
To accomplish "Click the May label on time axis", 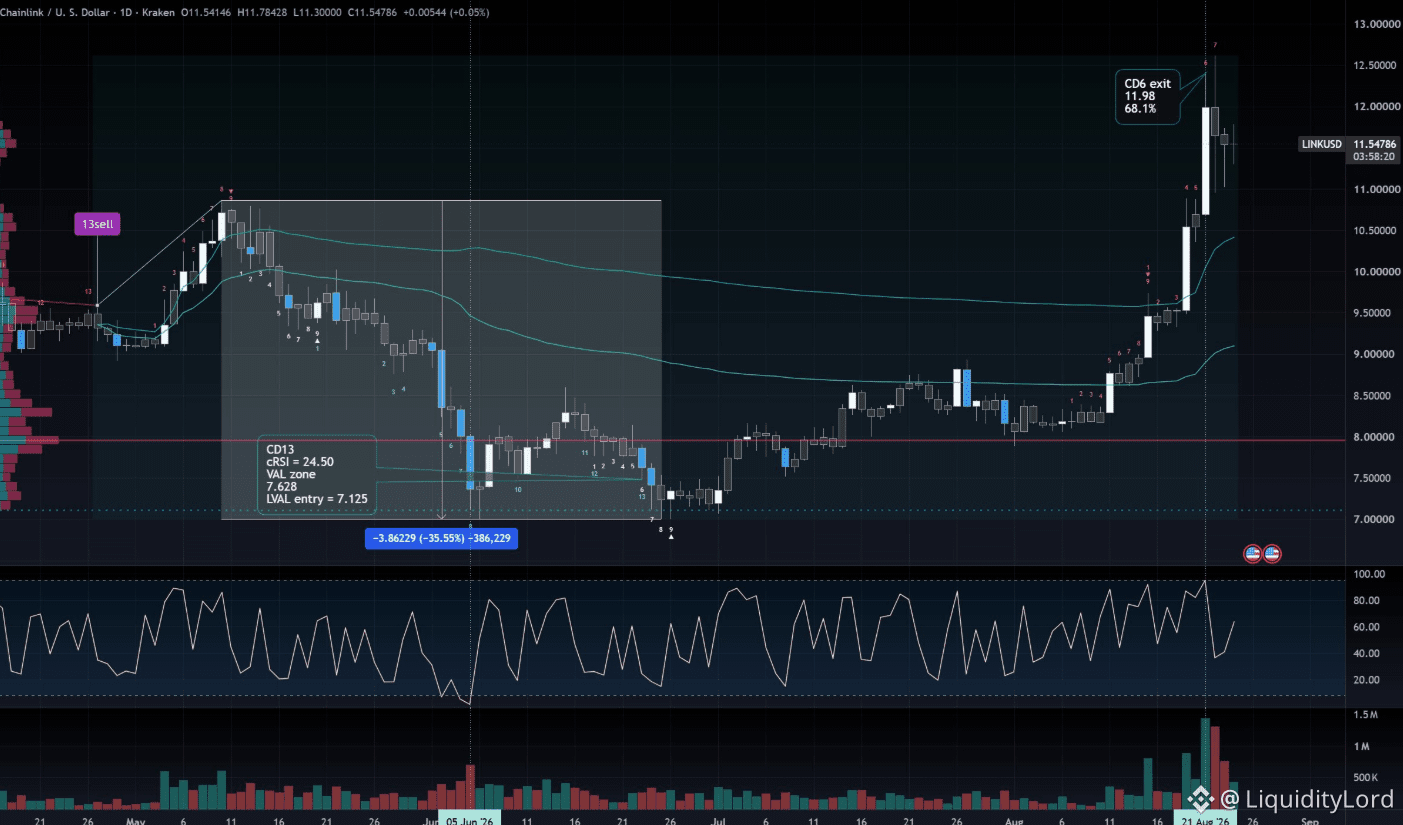I will click(137, 821).
